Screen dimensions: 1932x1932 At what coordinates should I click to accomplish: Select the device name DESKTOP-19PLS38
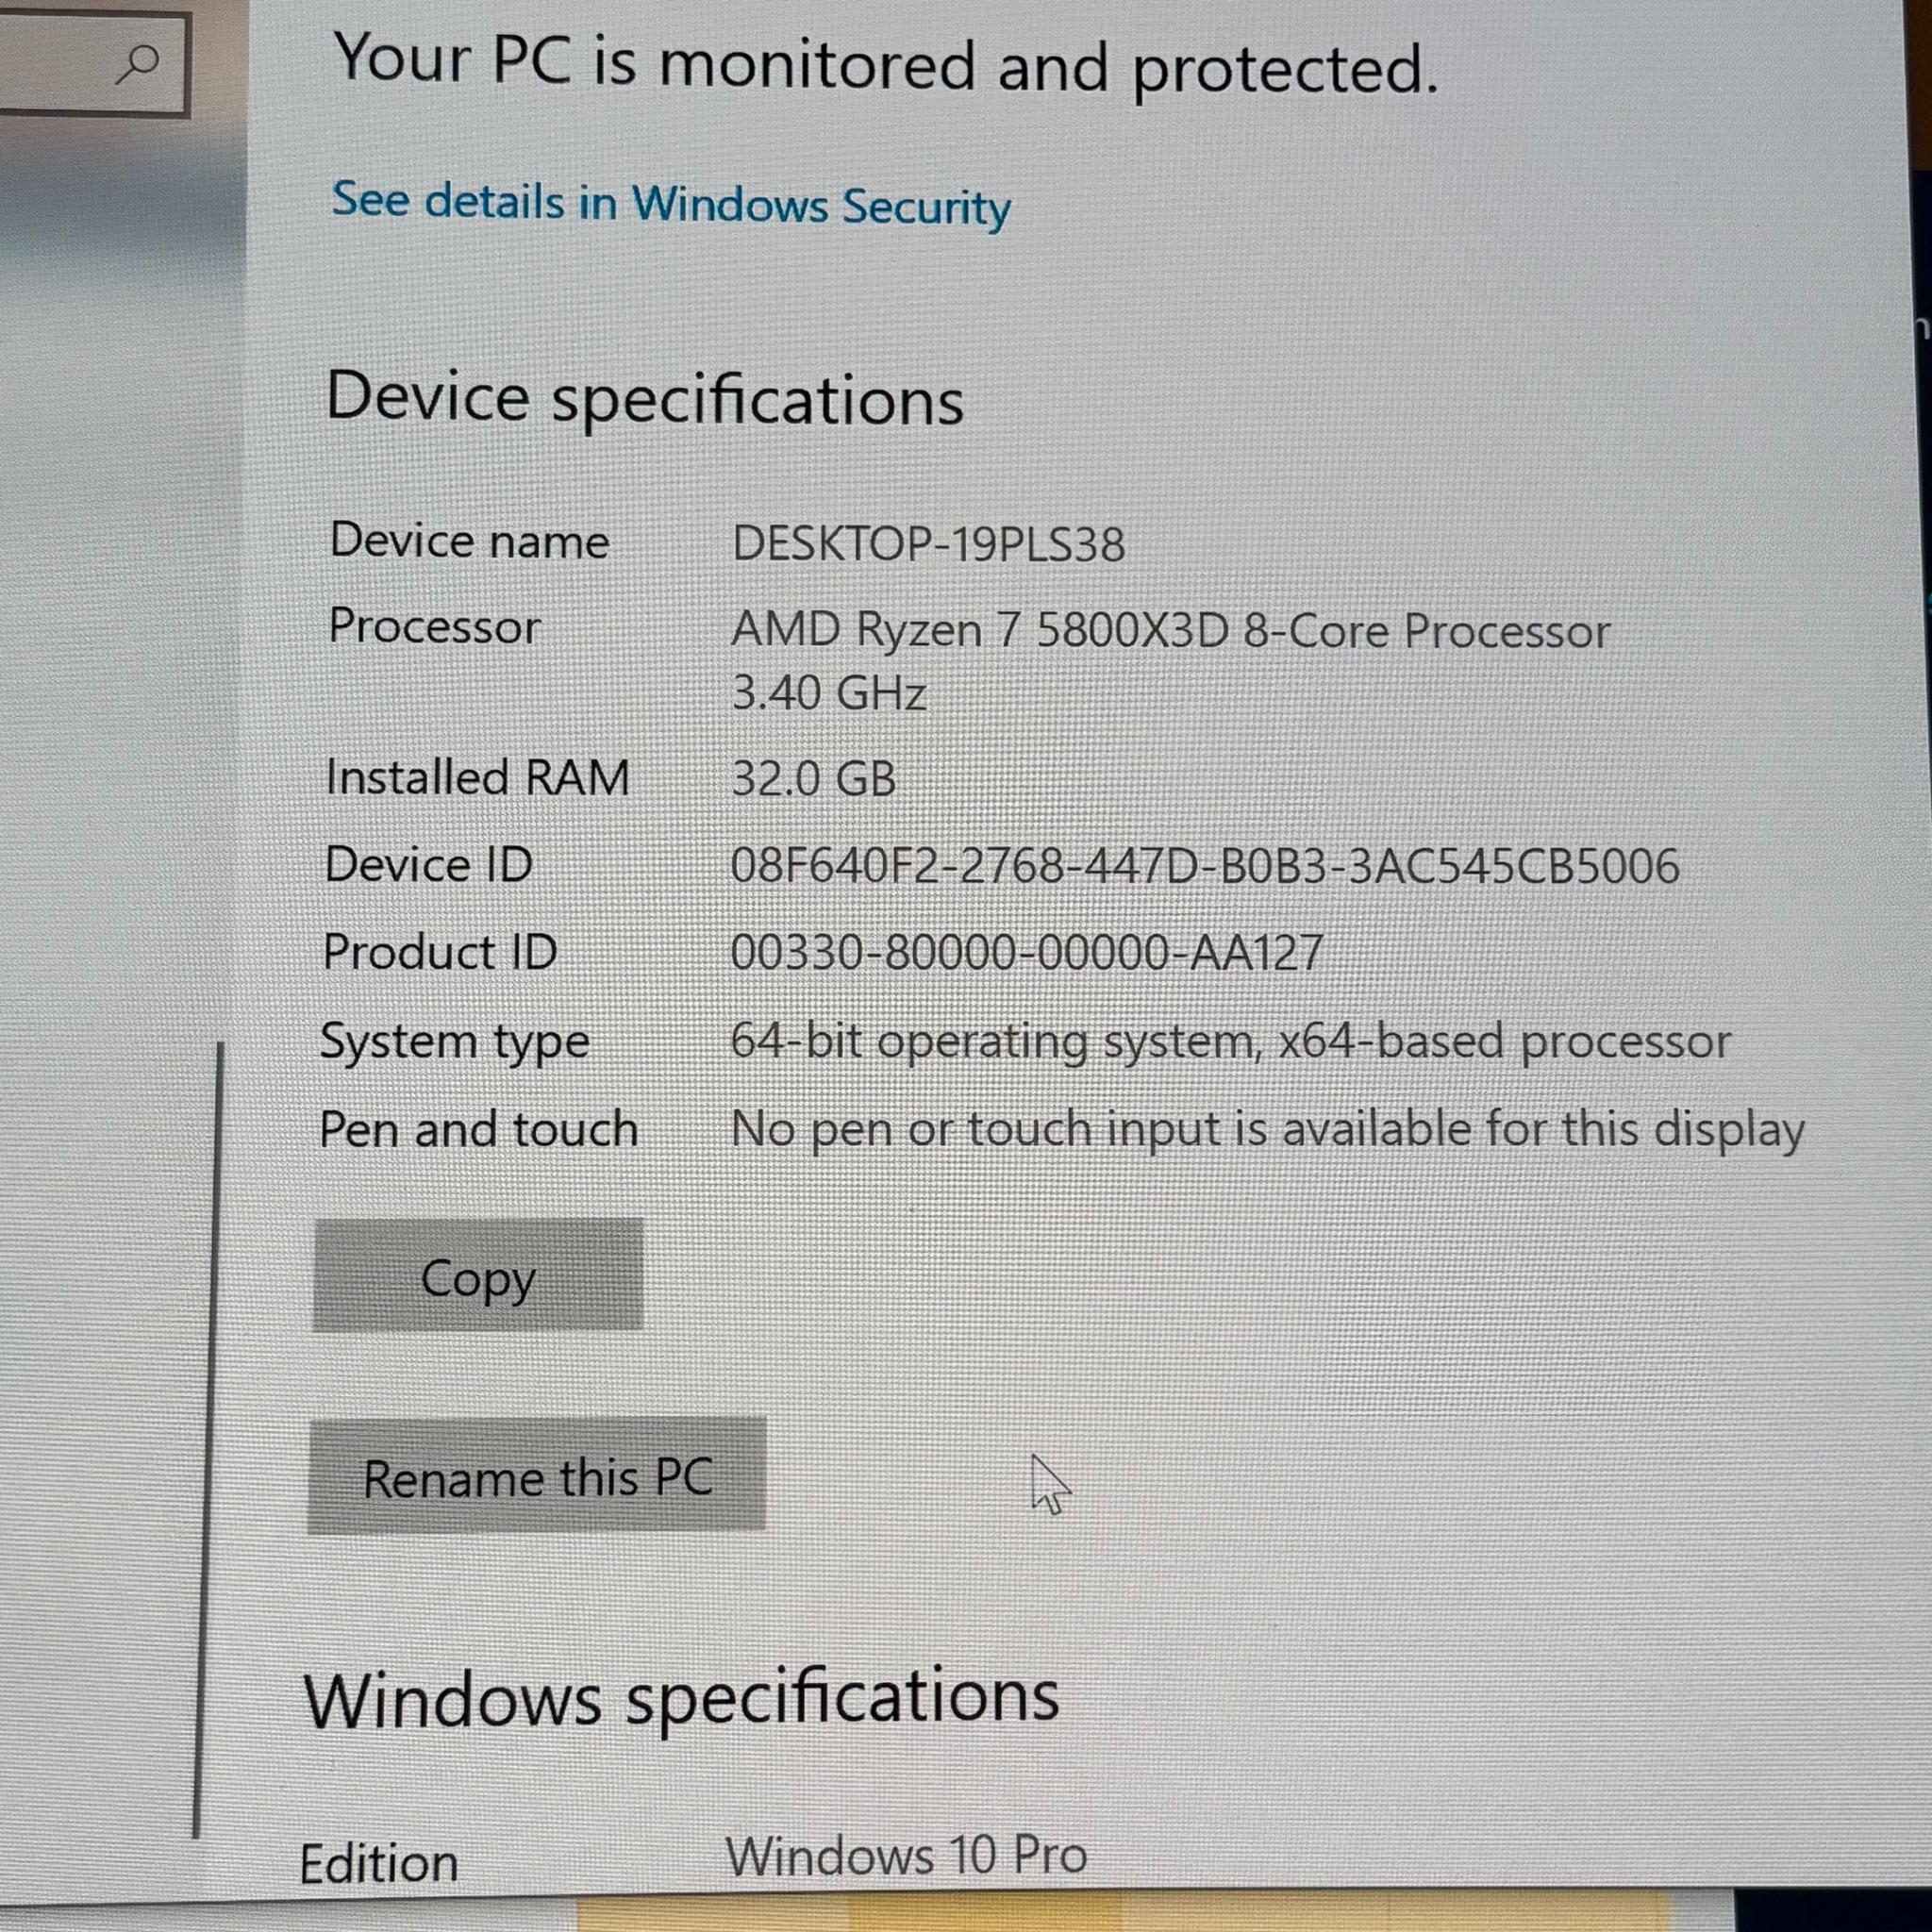tap(928, 545)
